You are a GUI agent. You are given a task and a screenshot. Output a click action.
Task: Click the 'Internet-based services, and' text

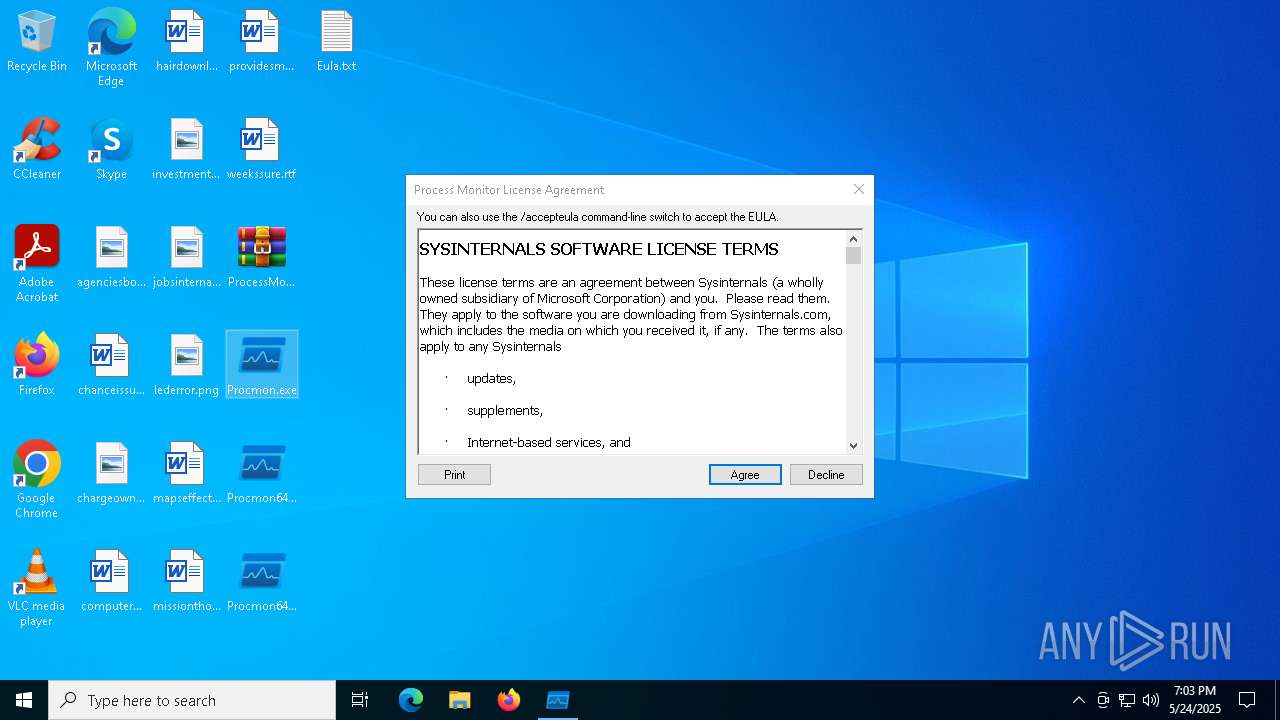click(x=549, y=442)
